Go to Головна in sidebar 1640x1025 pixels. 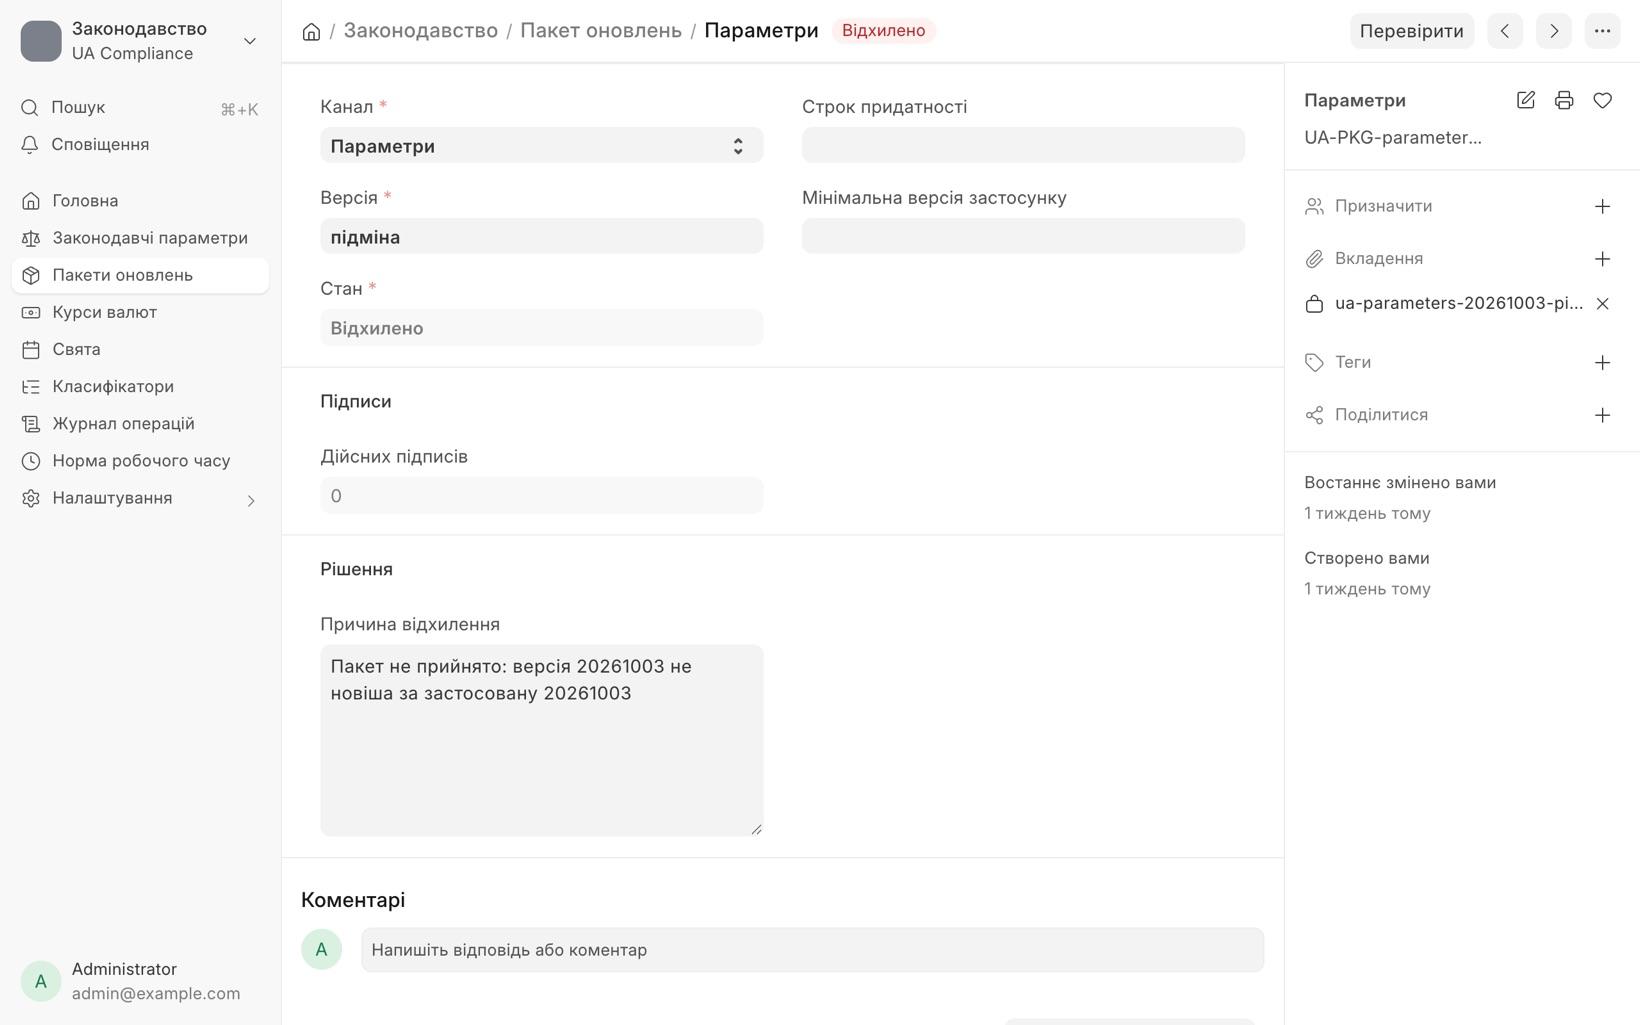(x=140, y=201)
